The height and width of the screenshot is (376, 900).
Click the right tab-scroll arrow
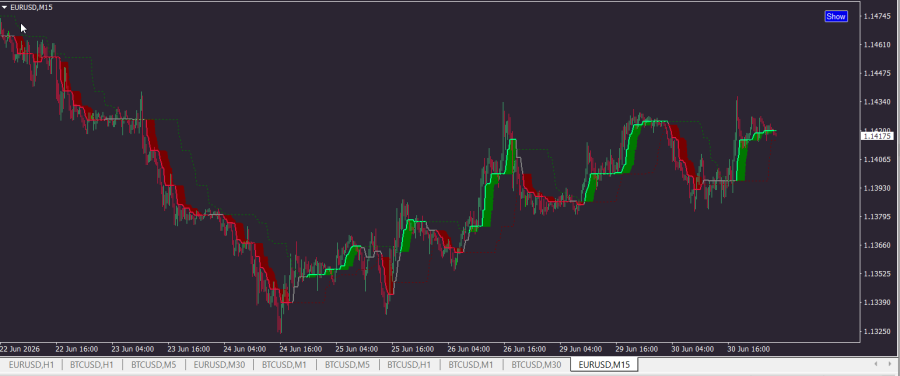891,364
